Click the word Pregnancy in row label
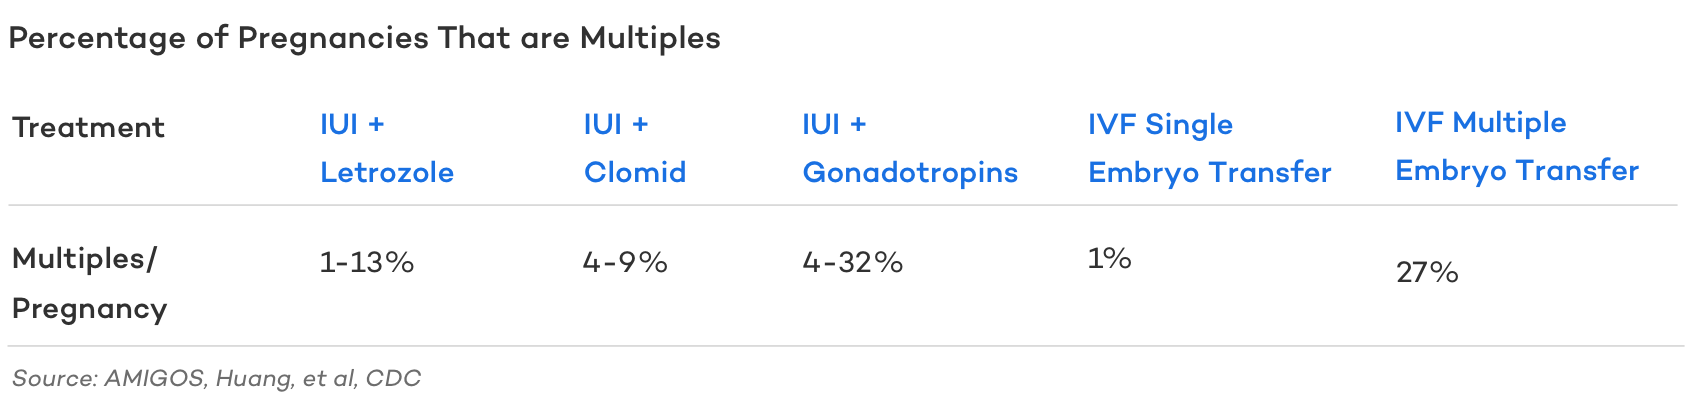 pos(89,309)
